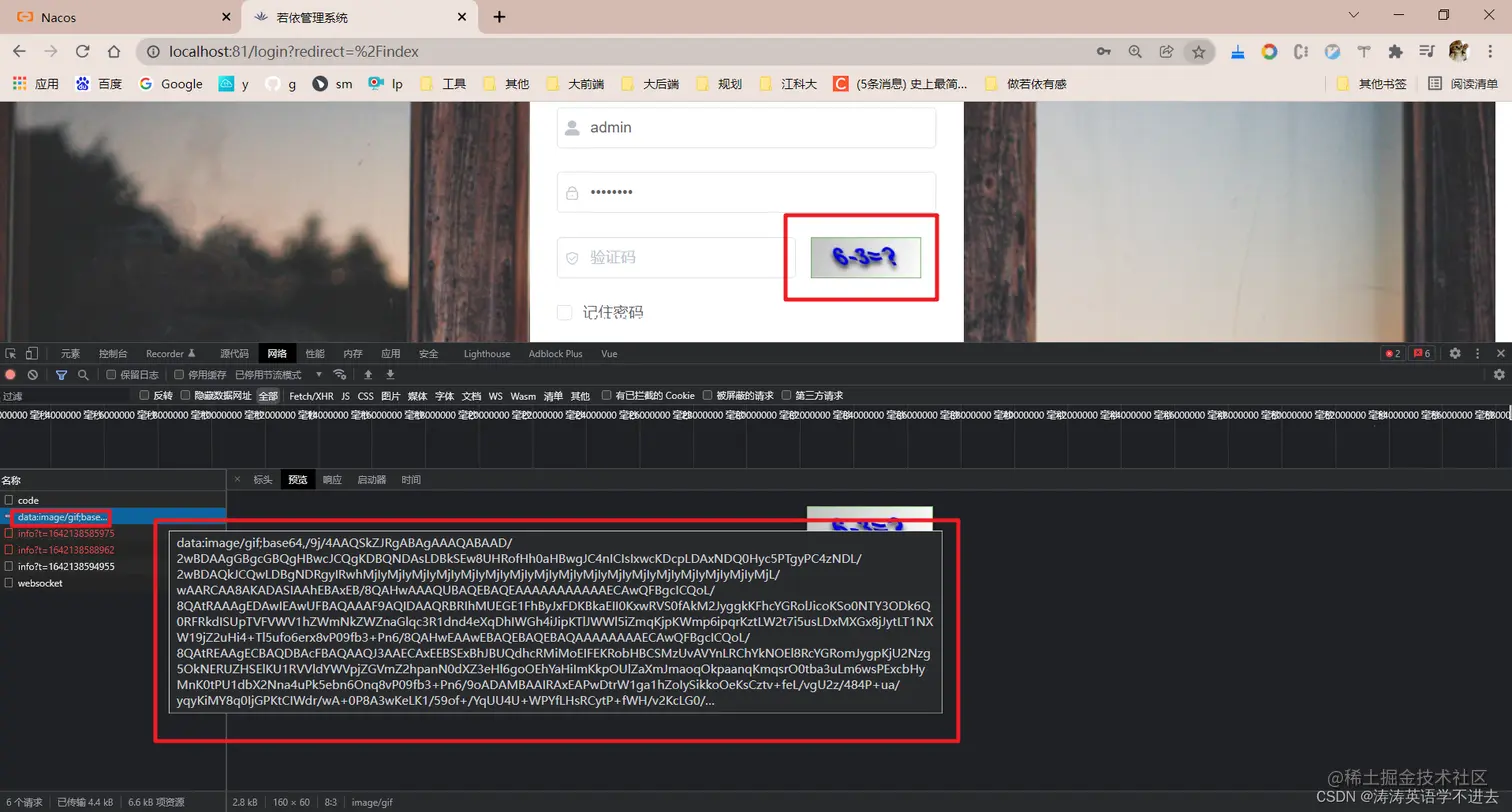This screenshot has width=1512, height=812.
Task: Filter requests by CSS type
Action: [x=365, y=396]
